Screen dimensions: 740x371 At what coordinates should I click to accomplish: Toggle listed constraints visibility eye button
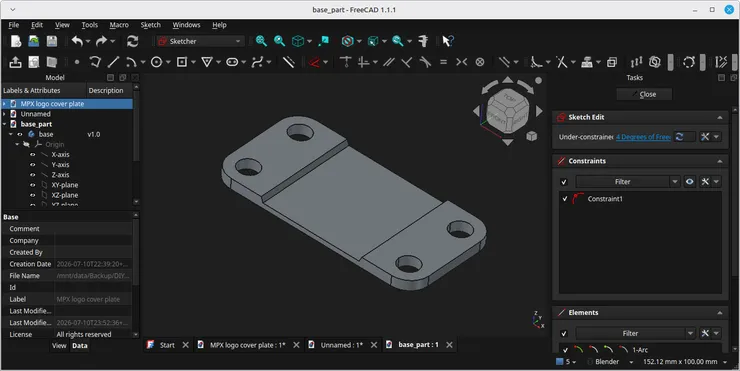(690, 182)
